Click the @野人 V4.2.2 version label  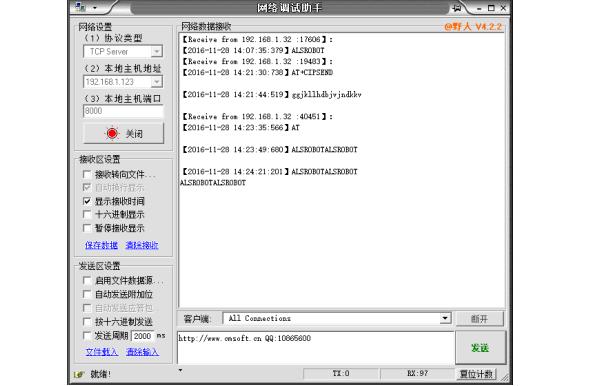click(473, 26)
